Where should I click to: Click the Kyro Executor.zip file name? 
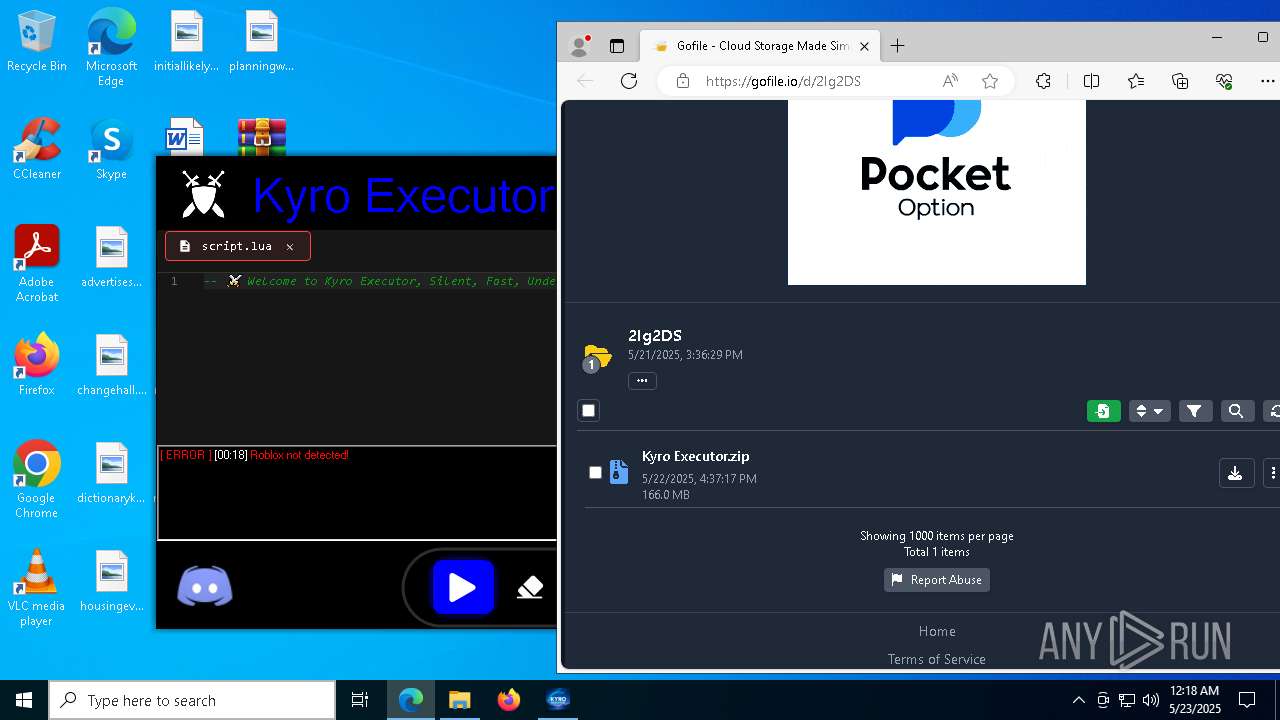pyautogui.click(x=696, y=456)
